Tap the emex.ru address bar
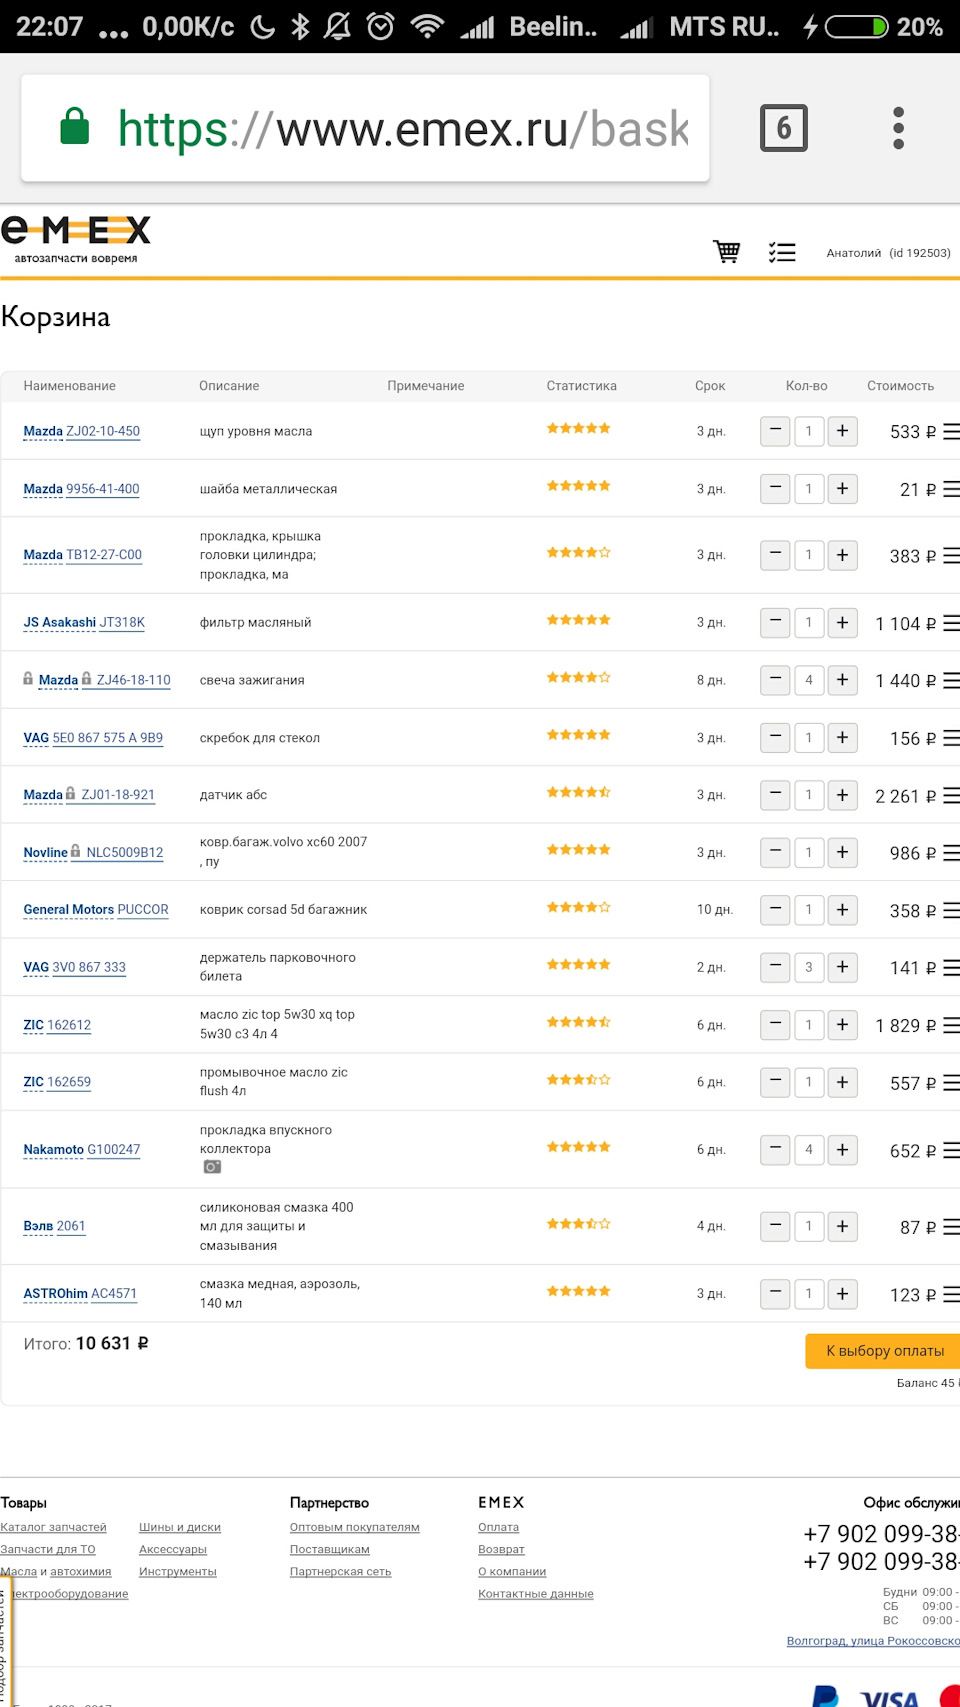This screenshot has width=960, height=1707. point(400,128)
